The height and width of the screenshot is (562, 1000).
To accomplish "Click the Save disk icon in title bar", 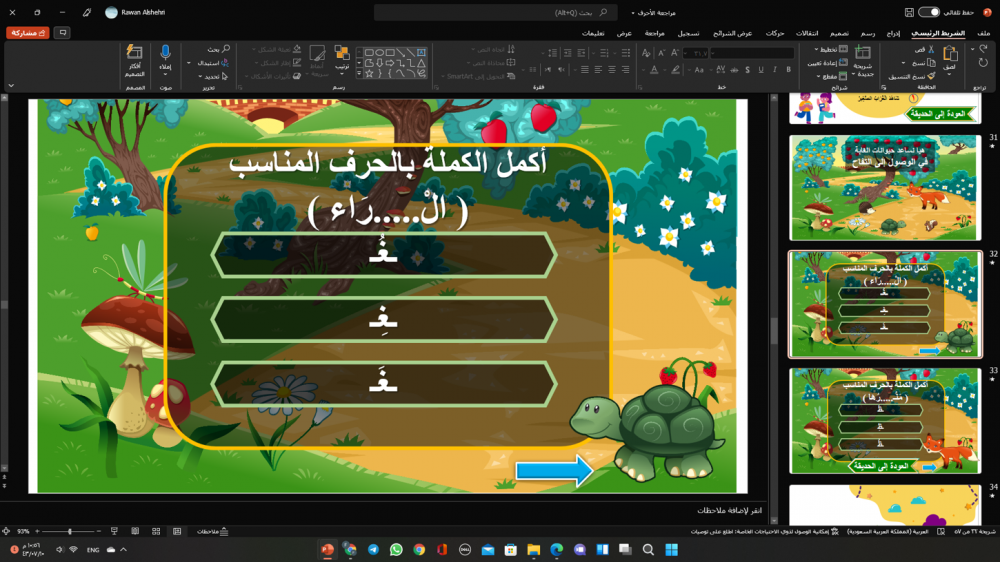I will (909, 12).
